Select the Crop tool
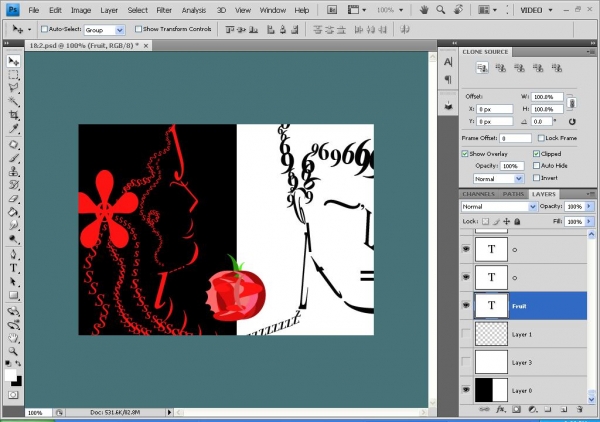 coord(13,114)
